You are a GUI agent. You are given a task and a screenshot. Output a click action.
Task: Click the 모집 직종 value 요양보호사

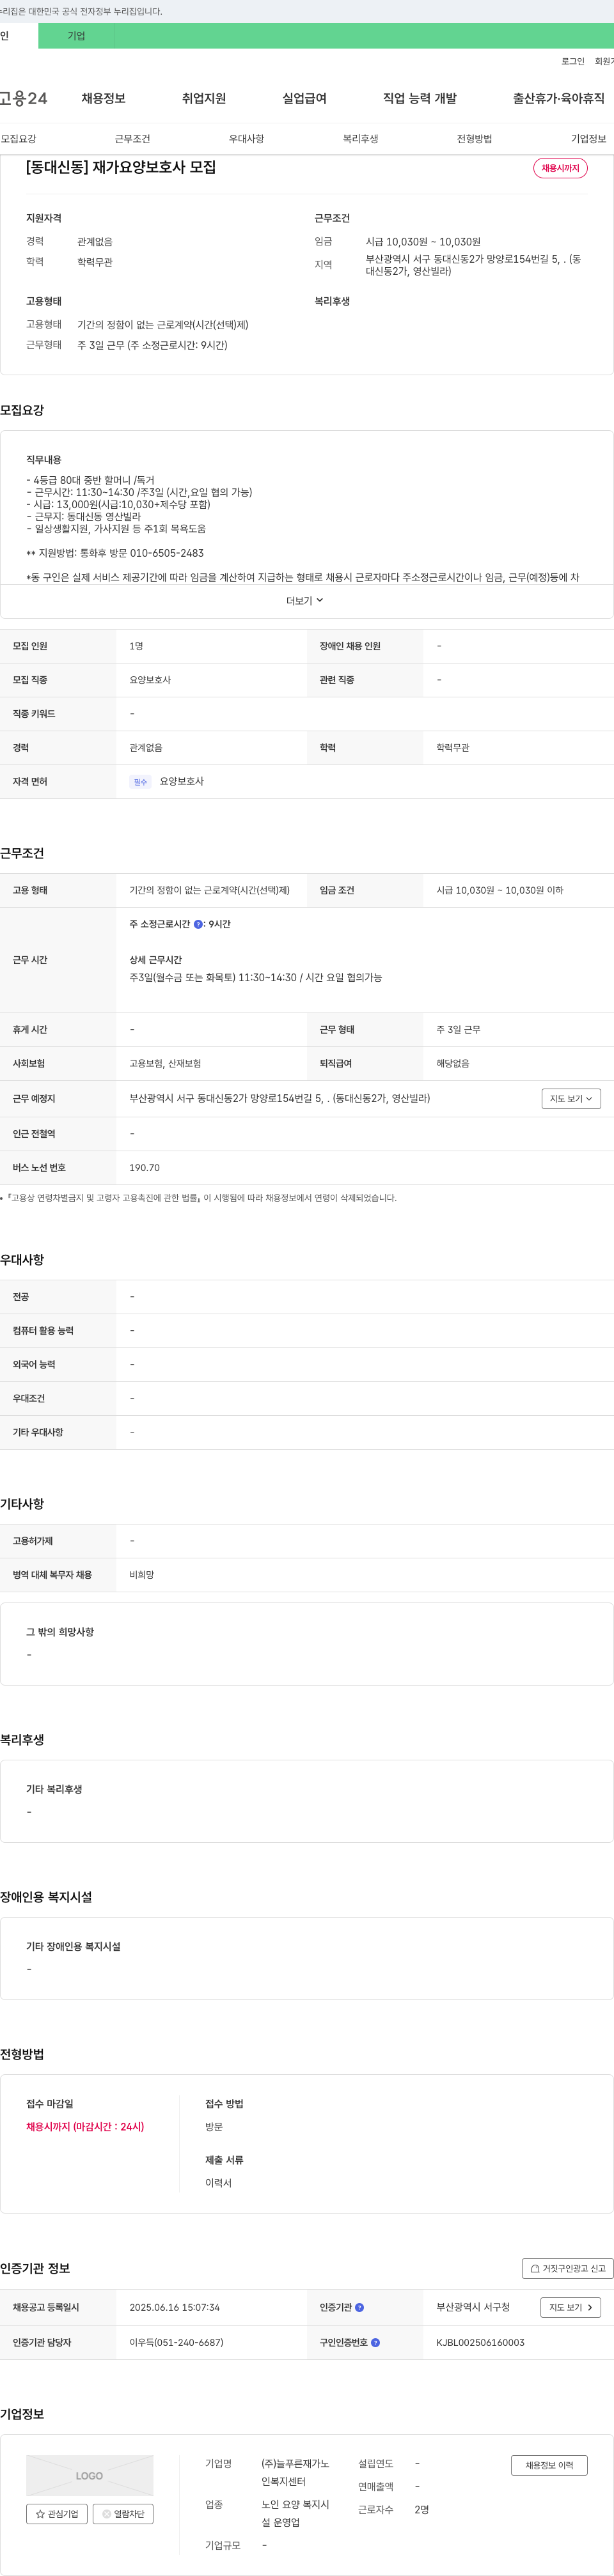(x=150, y=680)
